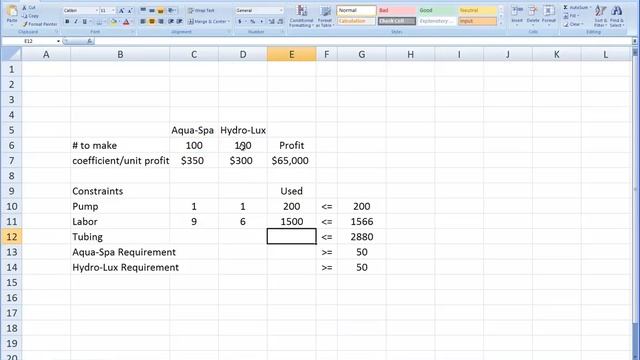Open the Format cells menu

click(x=549, y=15)
